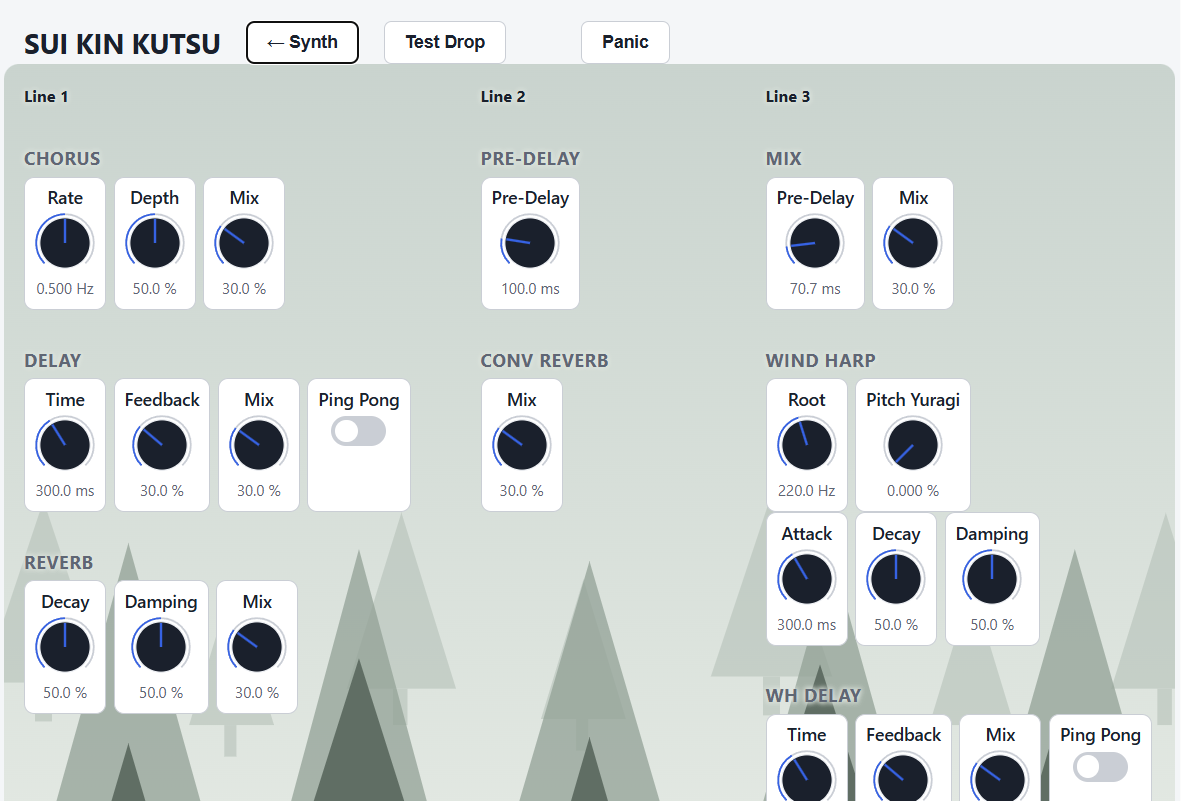
Task: Click the 0.500 Hz Rate value
Action: pyautogui.click(x=65, y=289)
